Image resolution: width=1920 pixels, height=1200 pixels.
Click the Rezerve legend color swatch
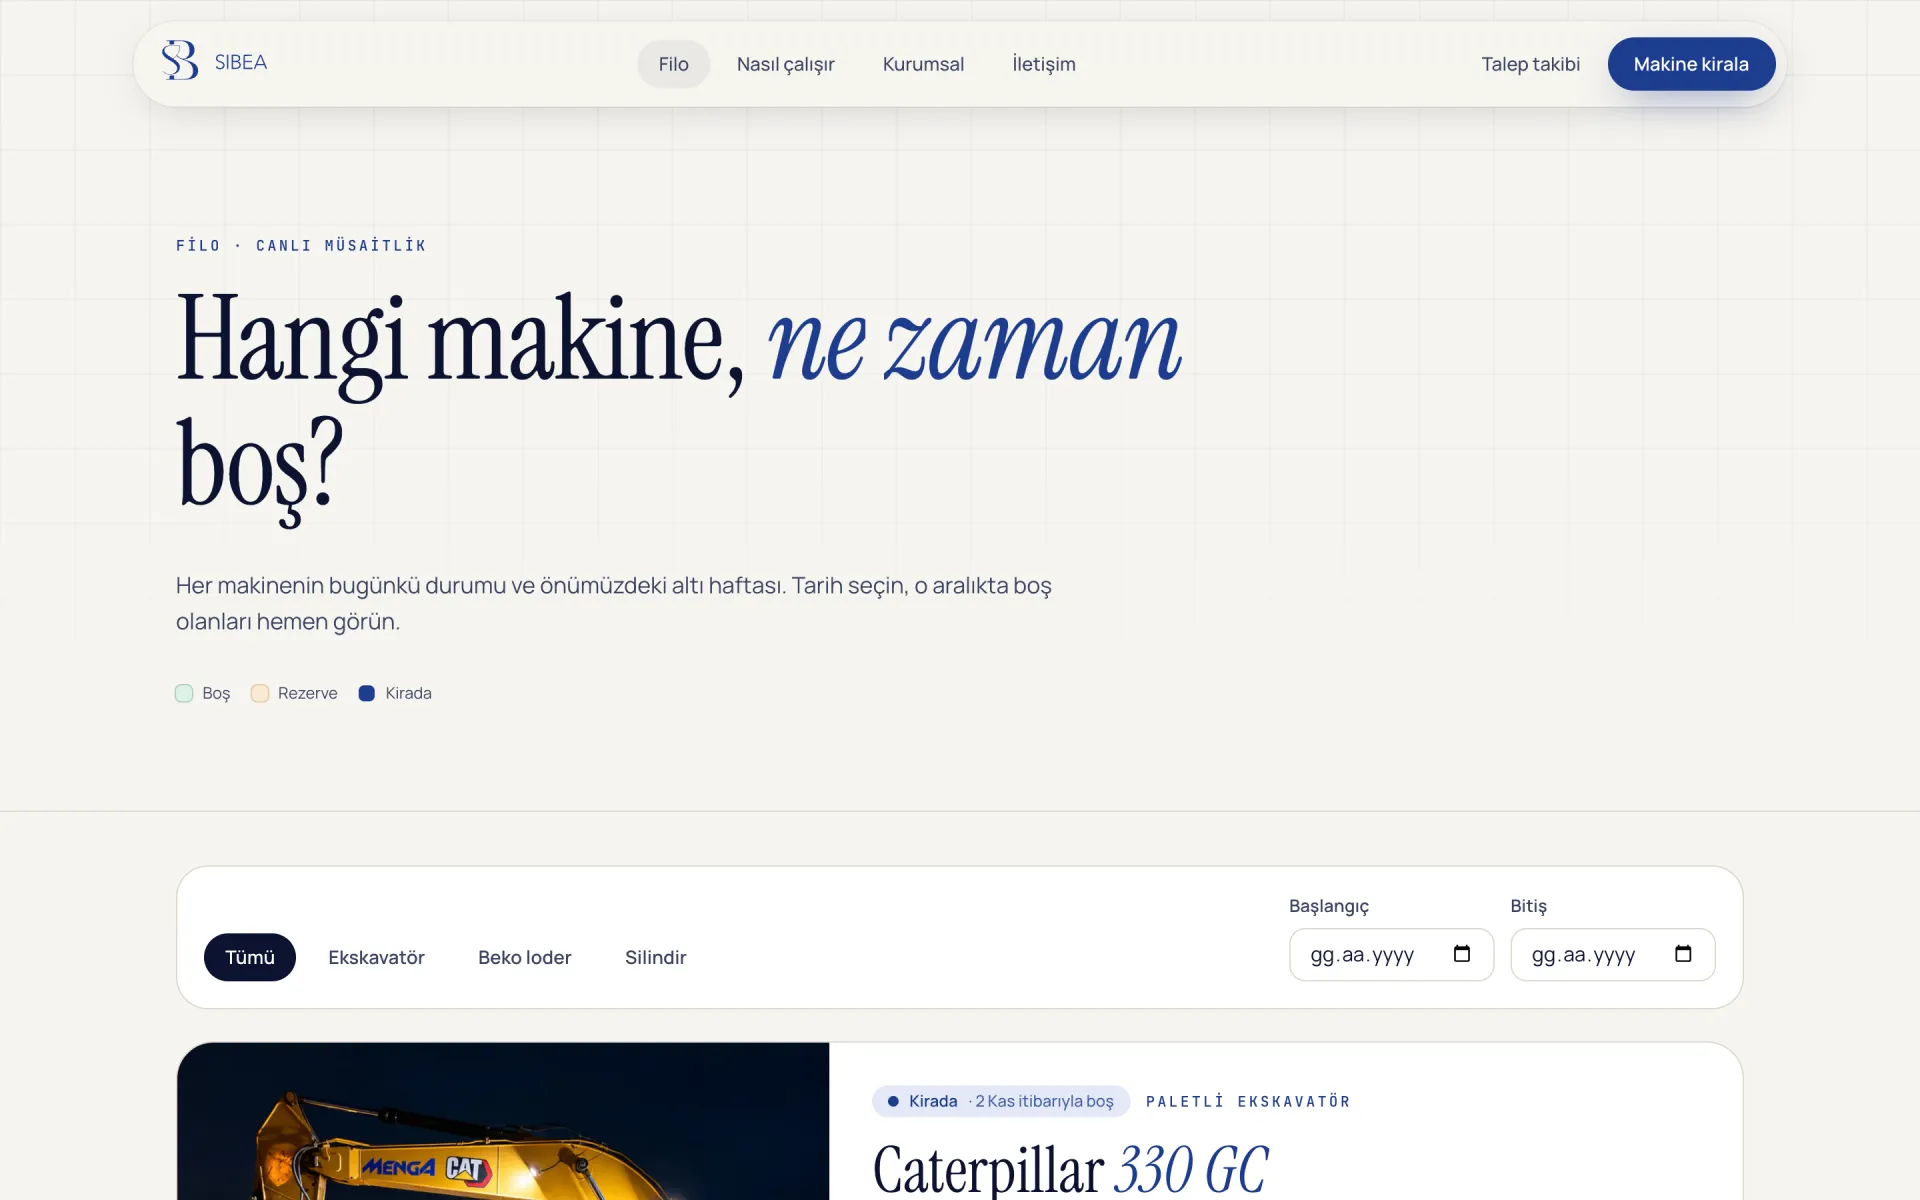point(260,693)
